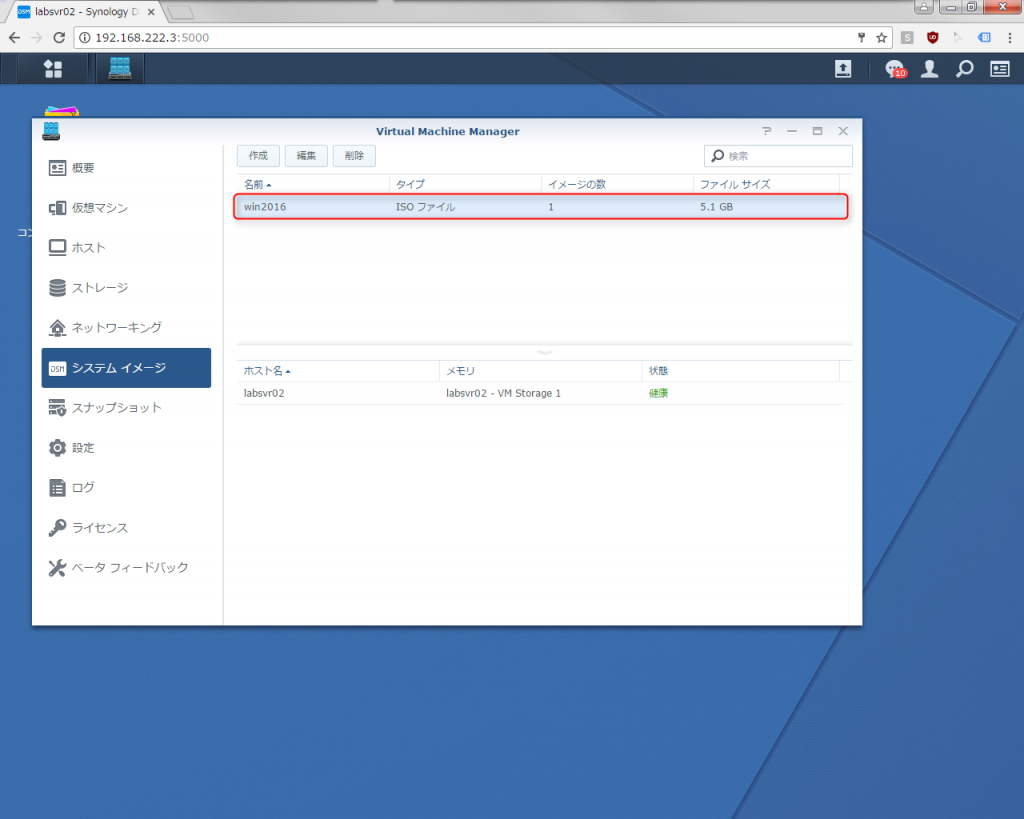The width and height of the screenshot is (1024, 819).
Task: Click the ISO ファイル type cell
Action: point(425,207)
